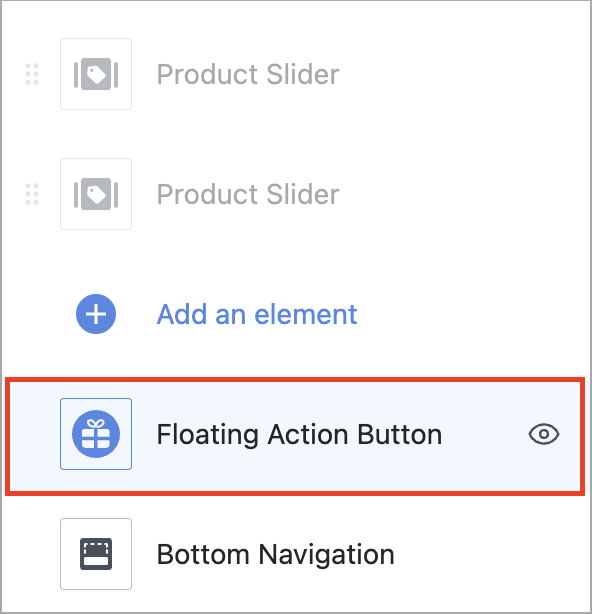
Task: Open the first Product Slider label
Action: pyautogui.click(x=248, y=74)
